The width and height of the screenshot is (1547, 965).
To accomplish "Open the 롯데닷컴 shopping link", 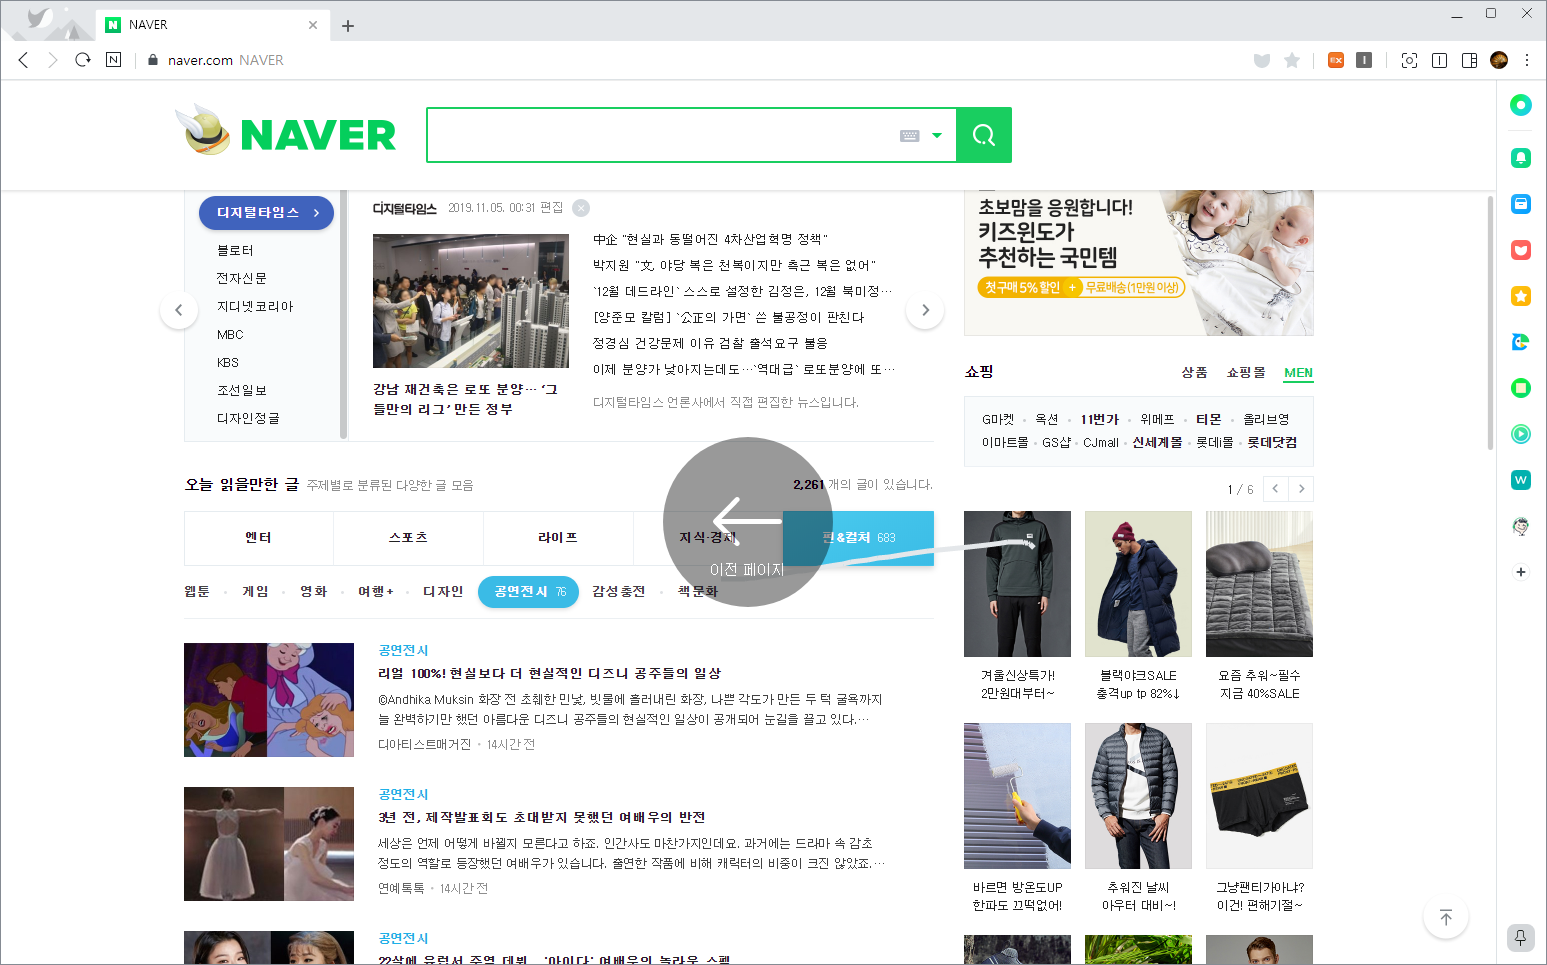I will point(1272,443).
